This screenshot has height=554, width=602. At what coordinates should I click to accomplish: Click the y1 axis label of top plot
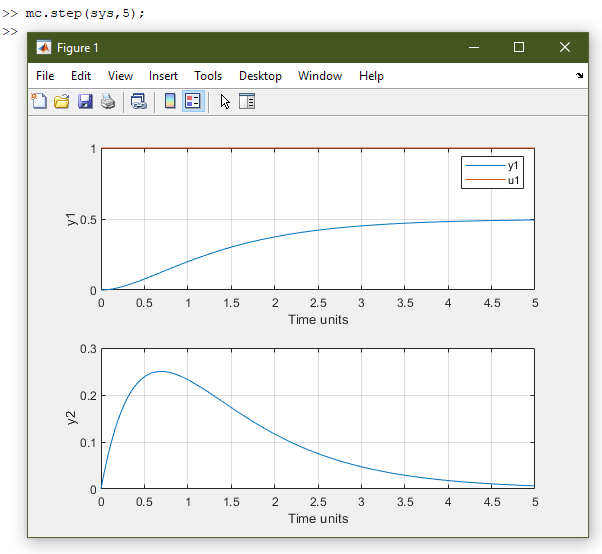[71, 219]
